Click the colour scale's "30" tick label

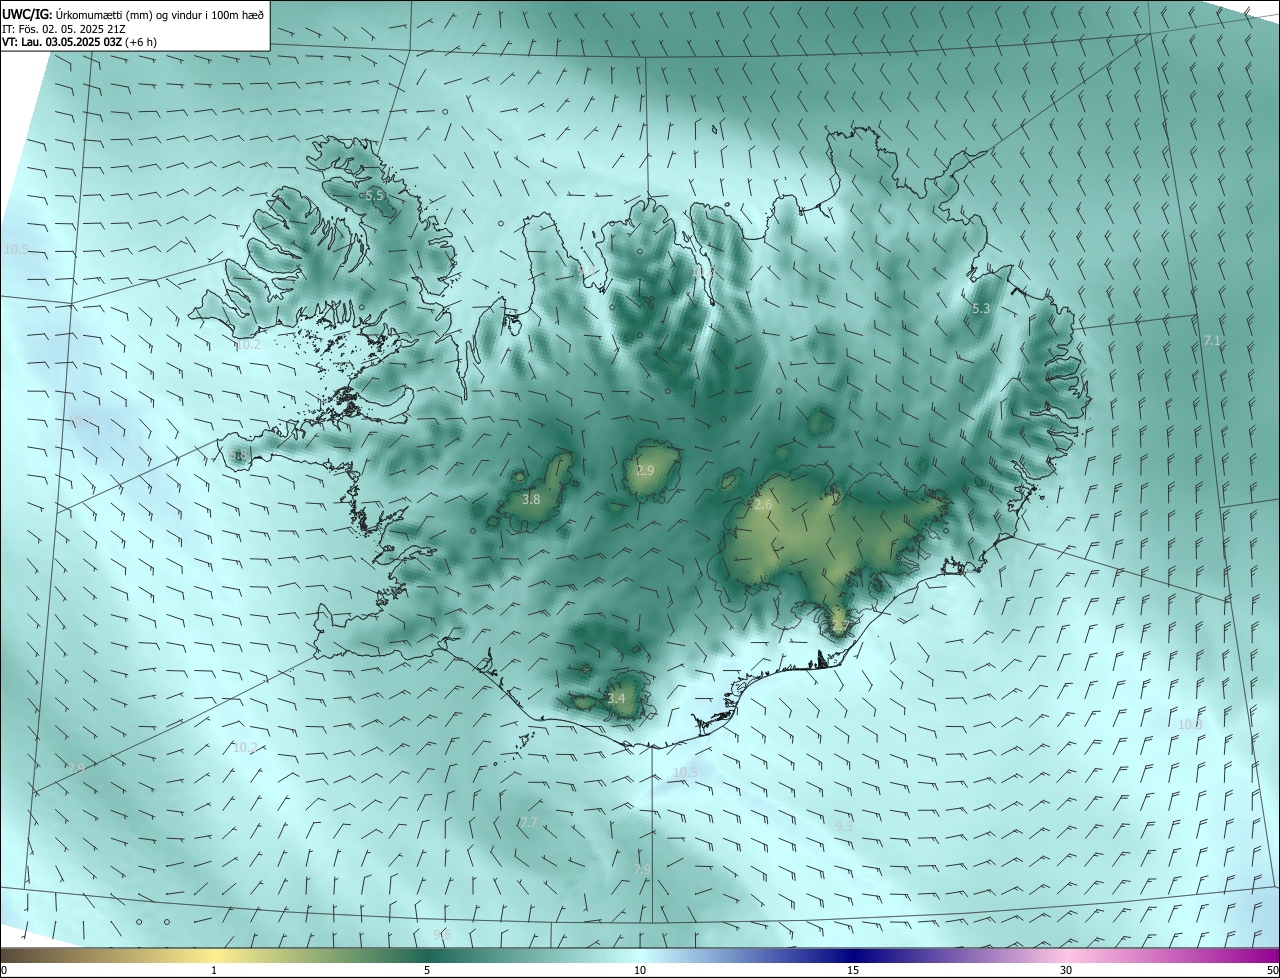pos(1066,971)
